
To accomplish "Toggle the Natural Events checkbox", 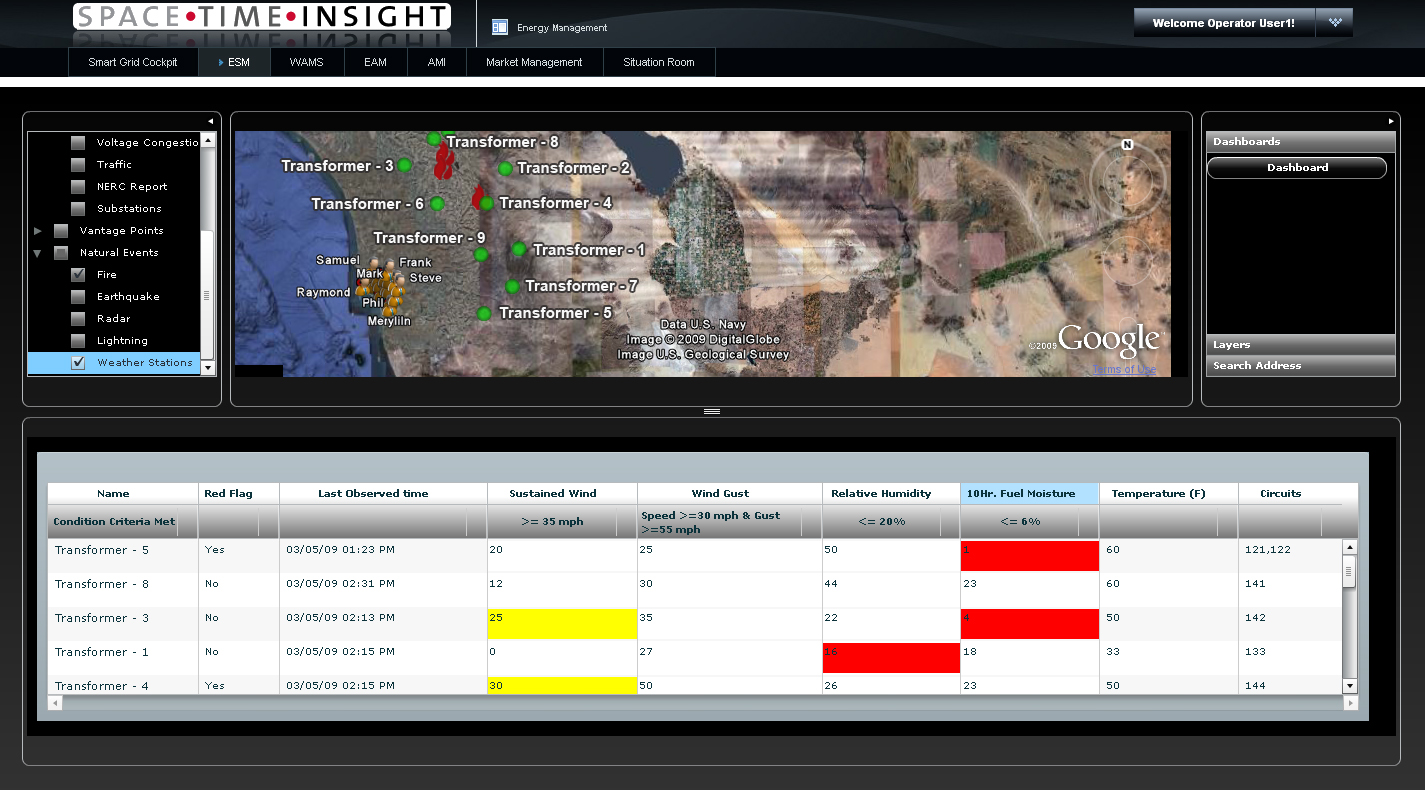I will pos(61,253).
